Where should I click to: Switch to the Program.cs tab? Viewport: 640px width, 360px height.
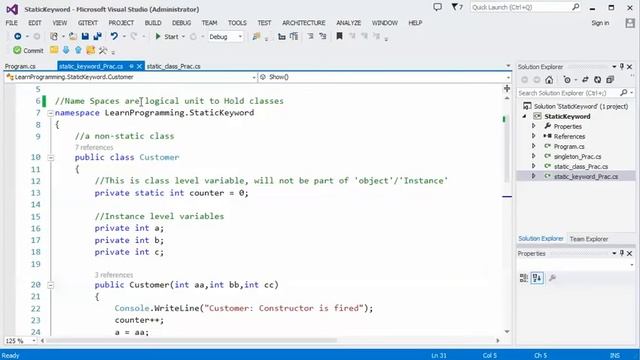[20, 66]
